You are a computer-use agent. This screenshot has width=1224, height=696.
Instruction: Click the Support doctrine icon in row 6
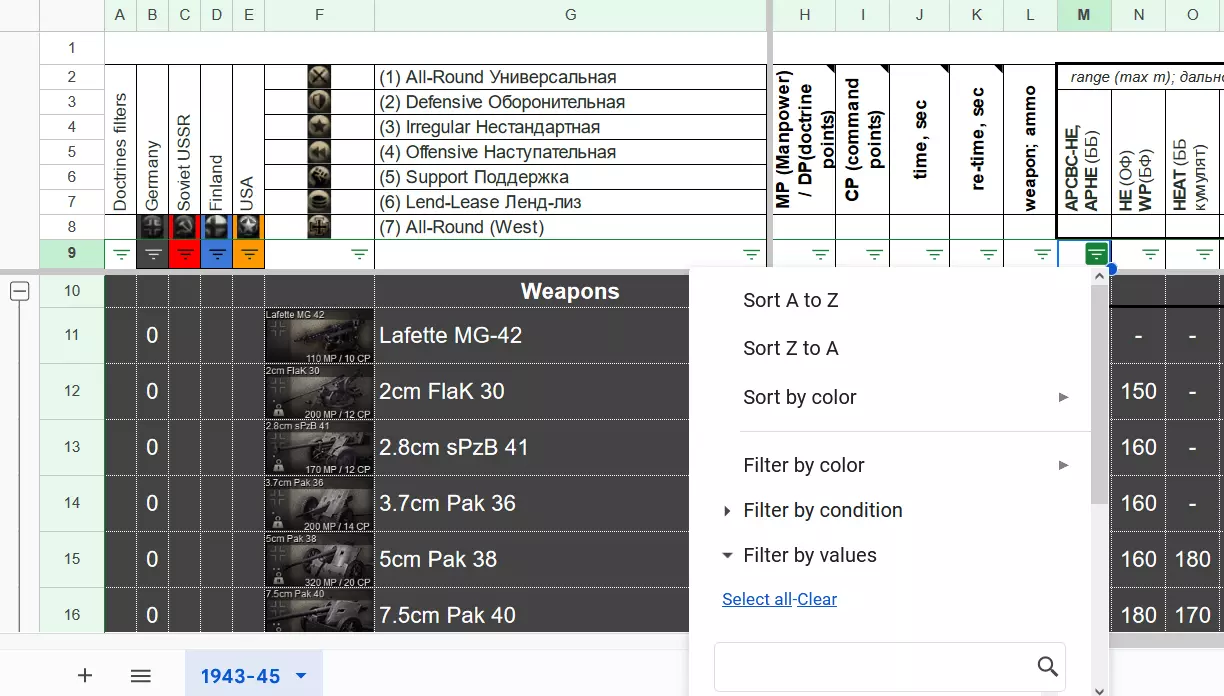(x=319, y=177)
